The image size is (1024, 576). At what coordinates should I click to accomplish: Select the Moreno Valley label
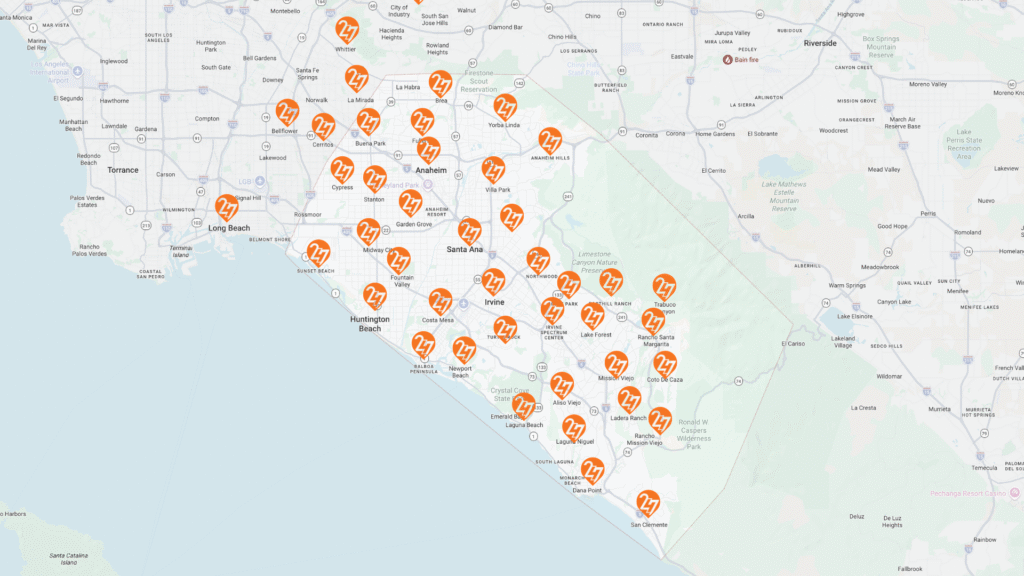pyautogui.click(x=928, y=84)
